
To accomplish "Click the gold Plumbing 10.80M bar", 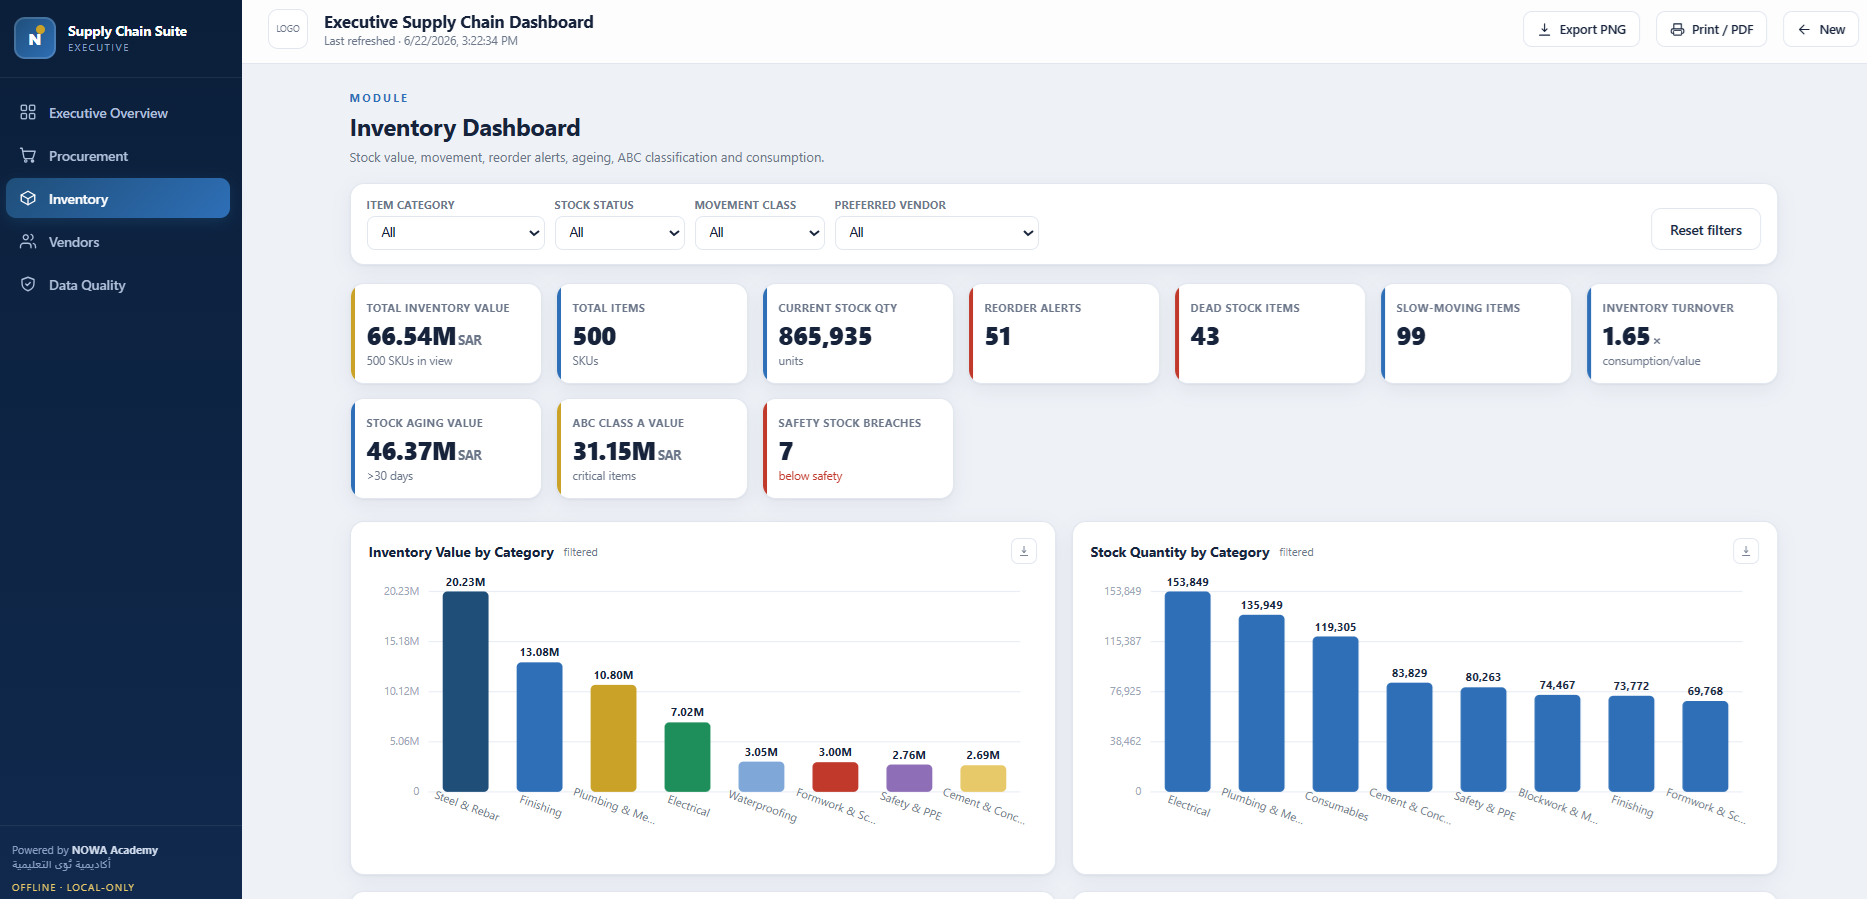I will coord(614,738).
